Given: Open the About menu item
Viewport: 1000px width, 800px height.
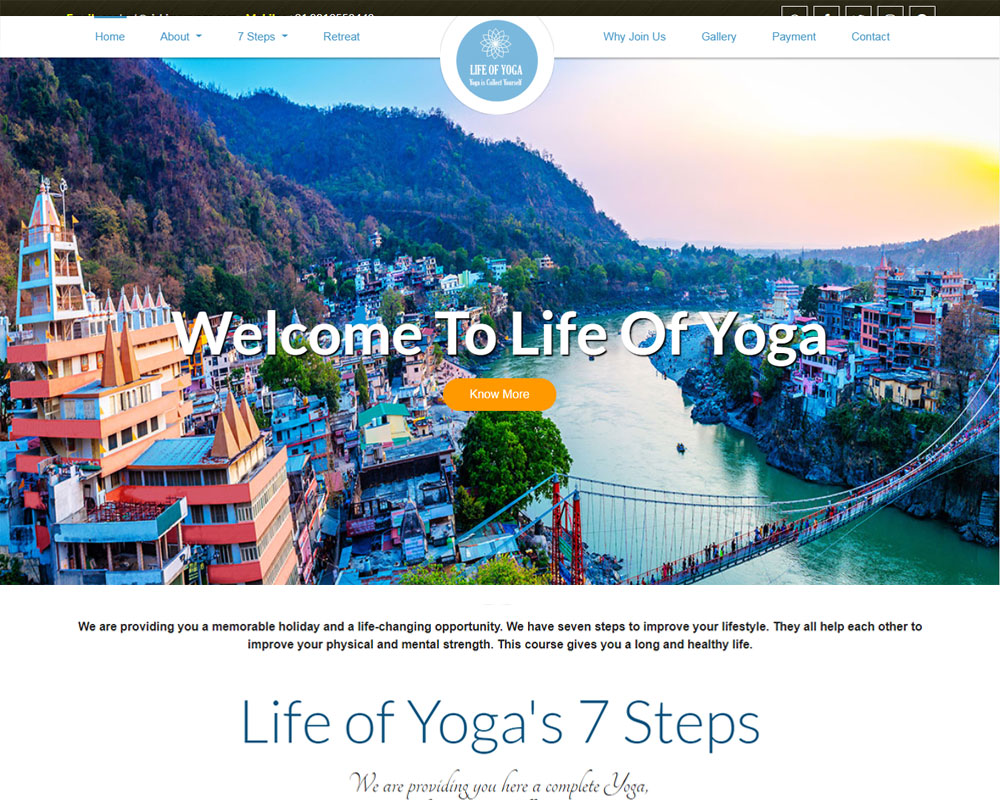Looking at the screenshot, I should (x=174, y=37).
